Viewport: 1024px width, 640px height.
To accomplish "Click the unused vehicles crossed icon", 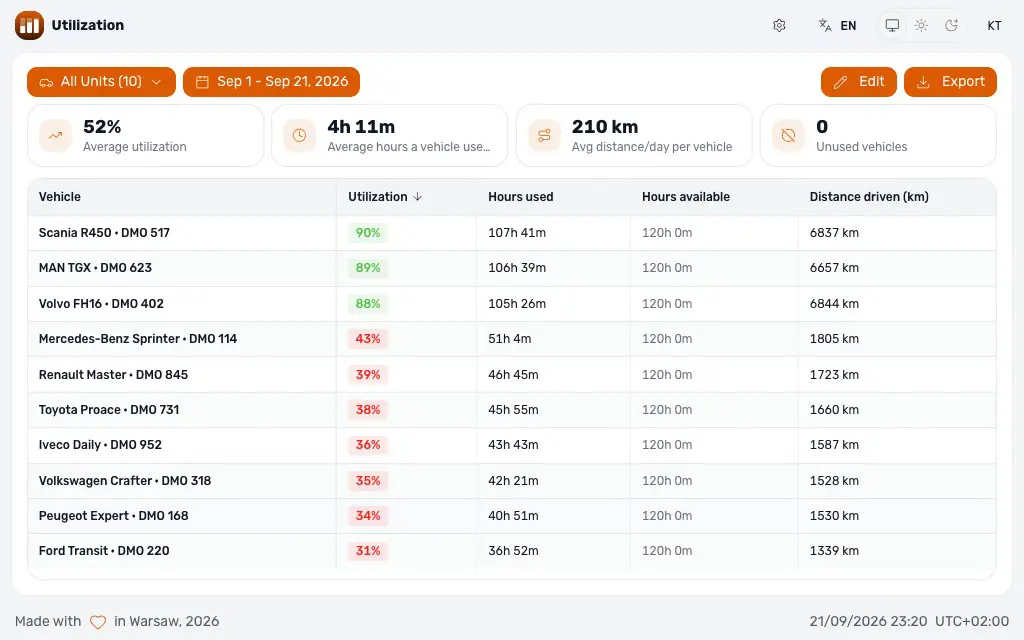I will tap(788, 136).
